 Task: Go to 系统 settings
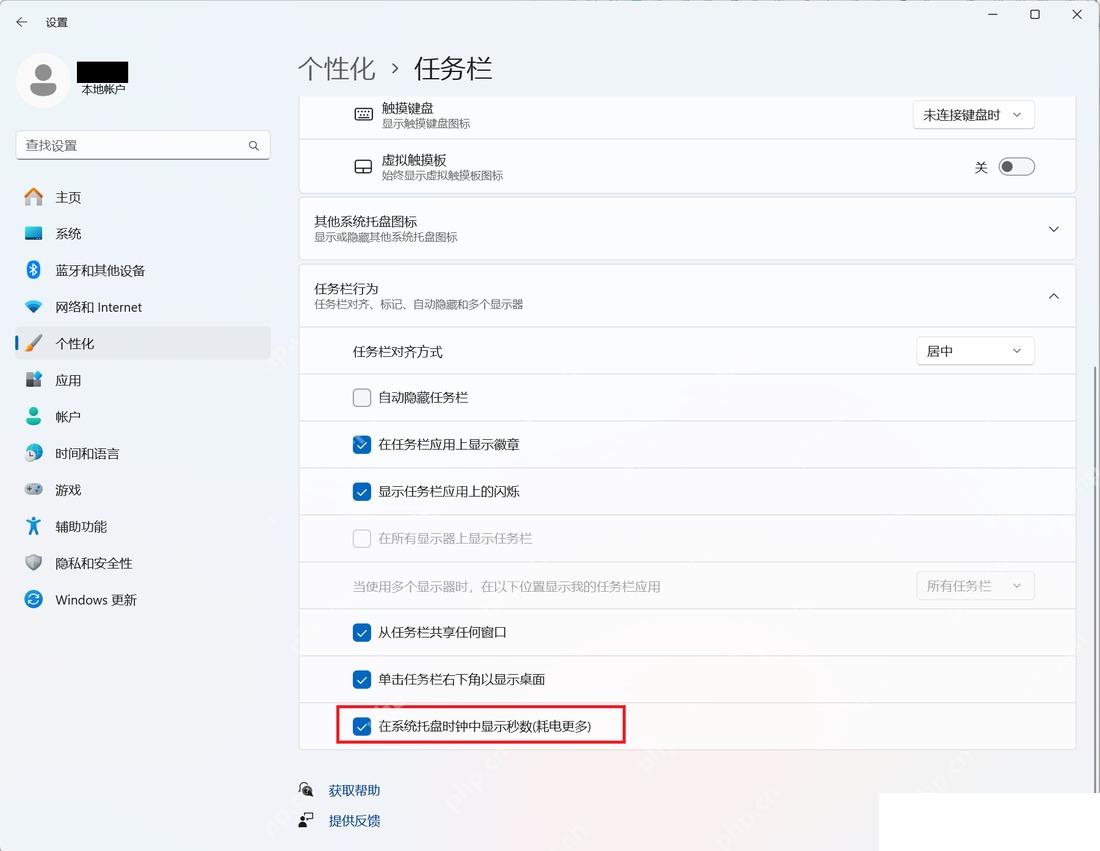142,234
